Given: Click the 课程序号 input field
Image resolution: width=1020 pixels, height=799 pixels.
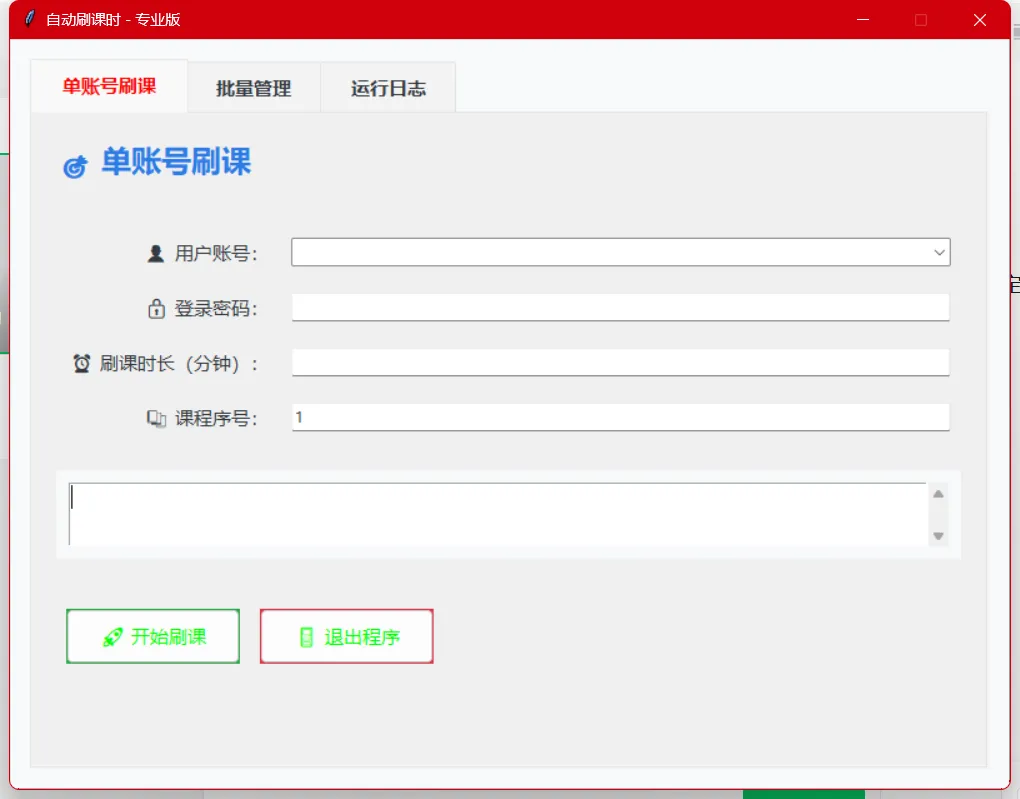Looking at the screenshot, I should (621, 417).
